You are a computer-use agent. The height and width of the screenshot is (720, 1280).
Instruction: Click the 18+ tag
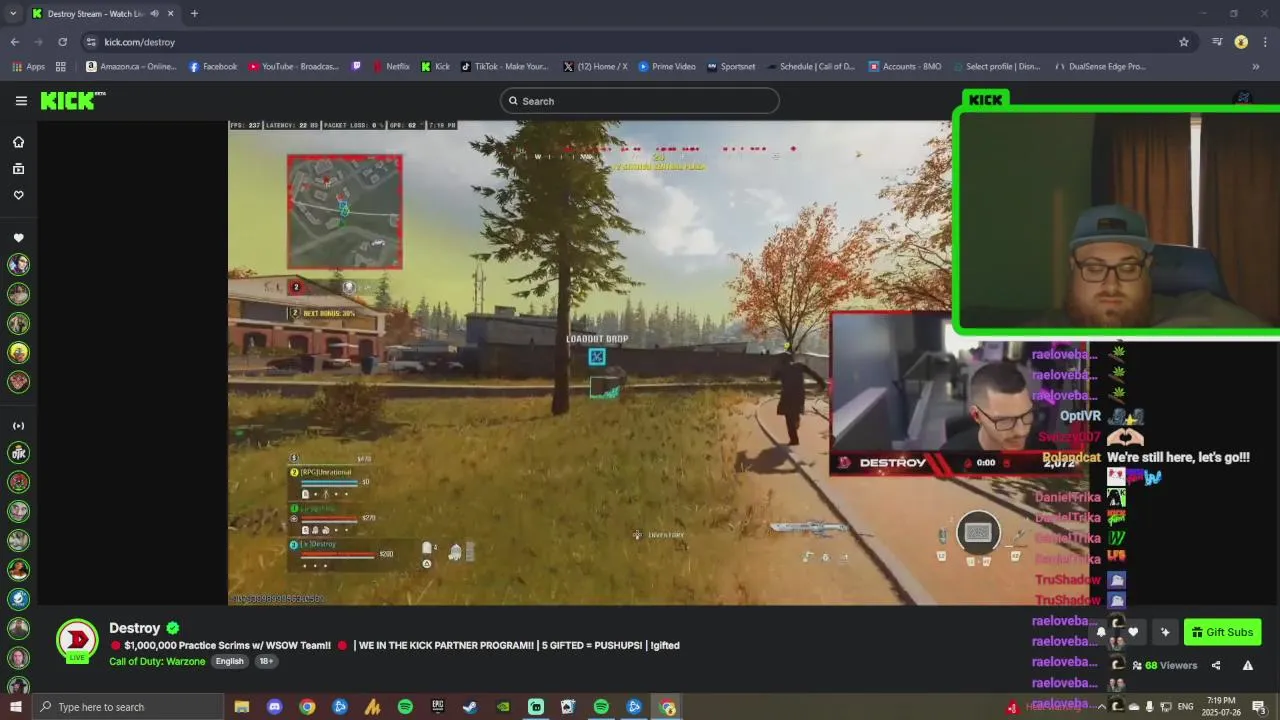(x=266, y=661)
